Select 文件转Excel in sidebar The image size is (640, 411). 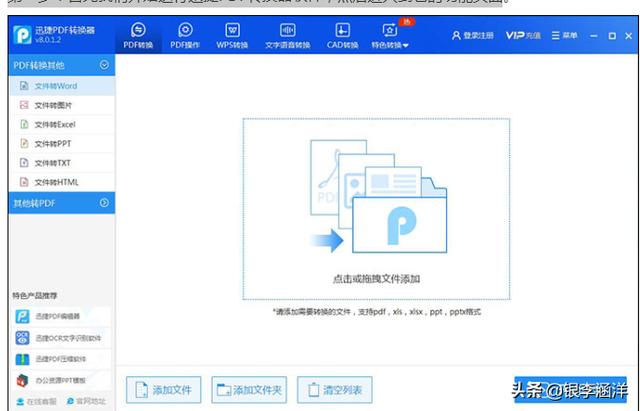tap(62, 124)
